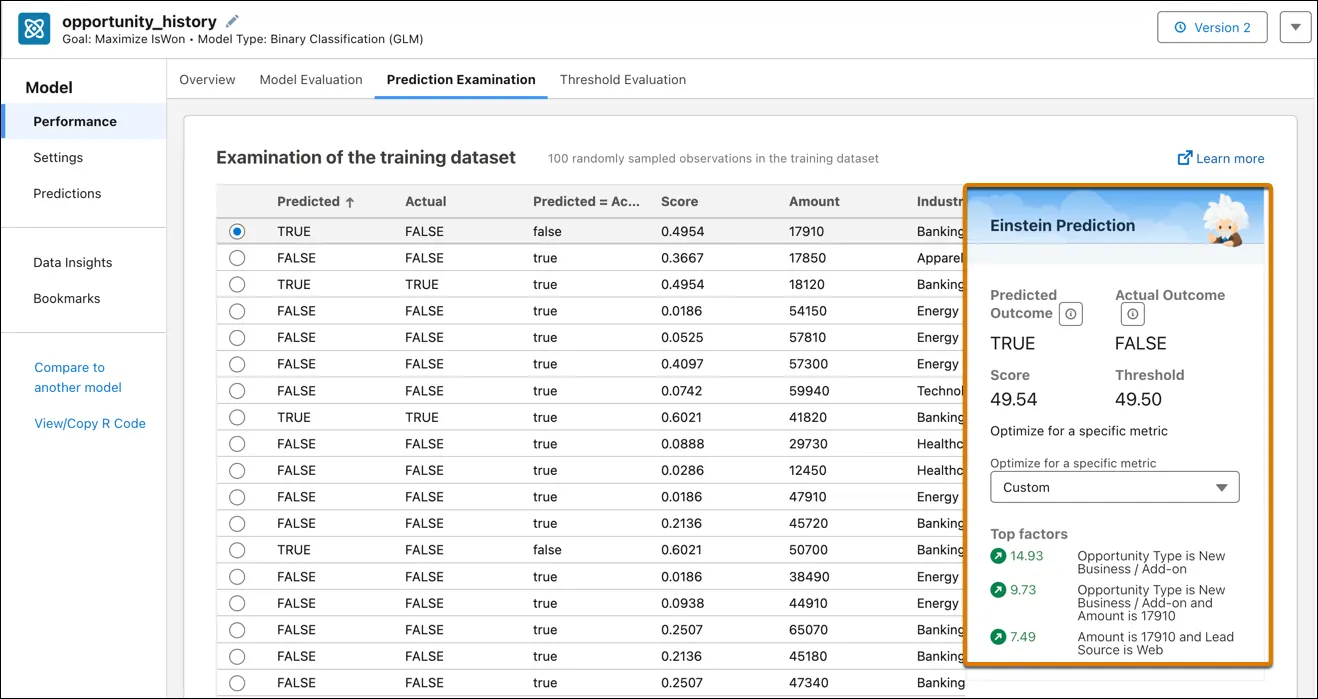Screen dimensions: 1318x699
Task: Click the amount value 45180
Action: (x=808, y=656)
